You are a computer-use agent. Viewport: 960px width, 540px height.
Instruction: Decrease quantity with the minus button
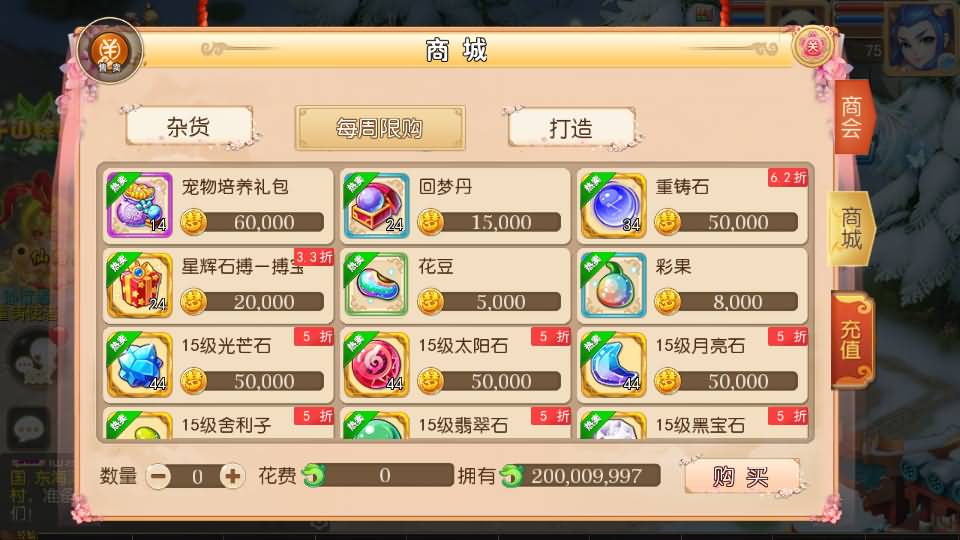159,476
